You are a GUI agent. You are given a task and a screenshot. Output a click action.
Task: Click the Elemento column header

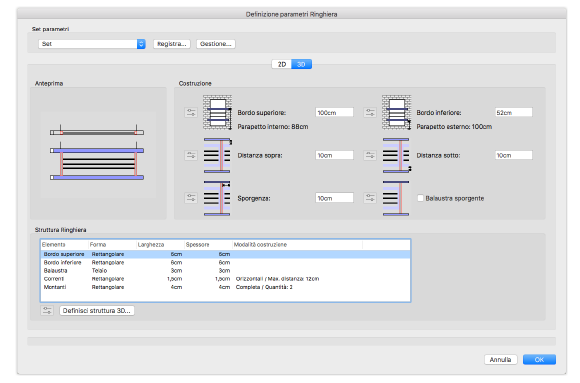pyautogui.click(x=64, y=245)
